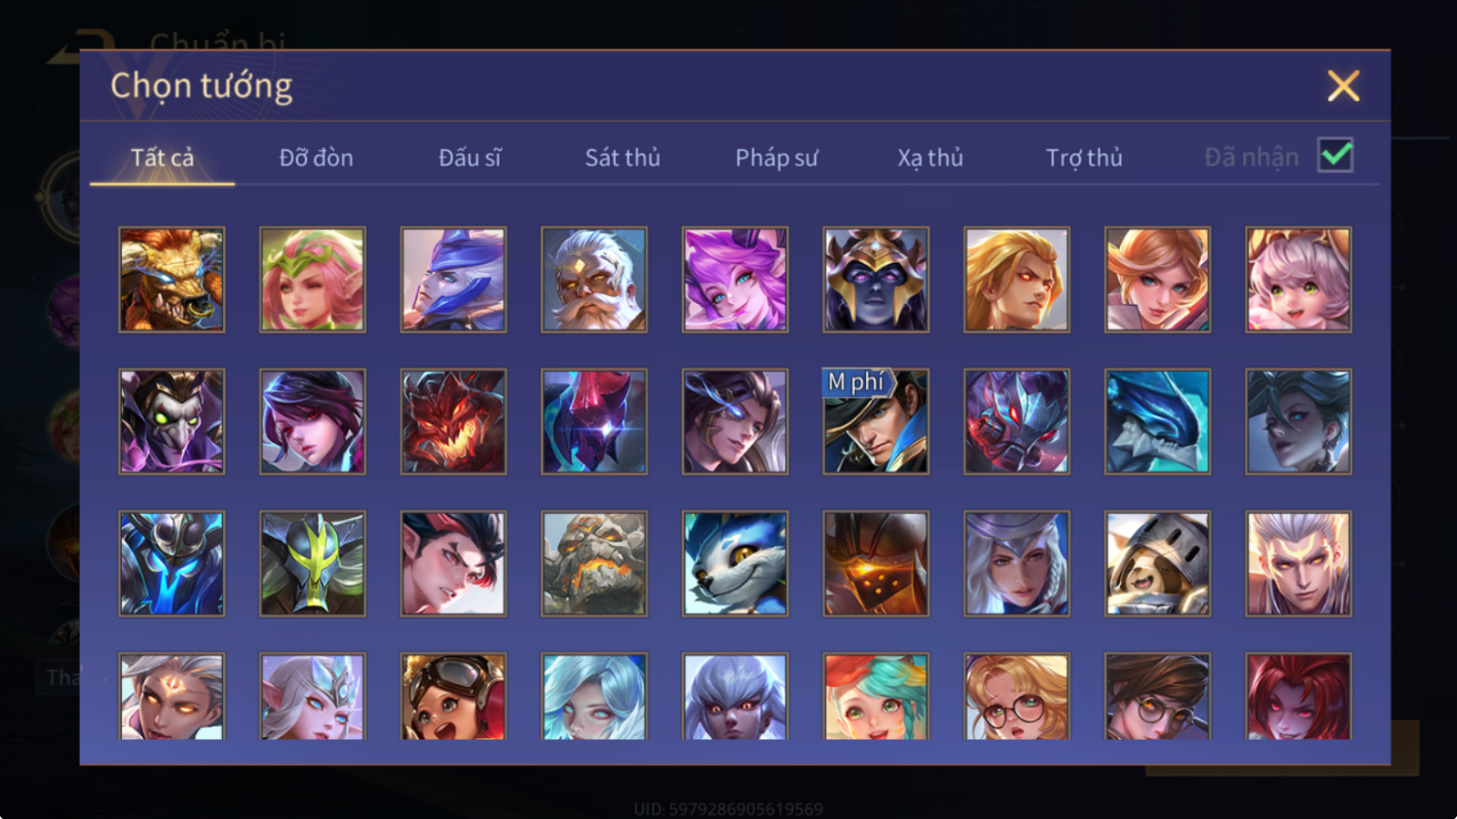The image size is (1457, 819).
Task: Choose the bear in knight helmet hero
Action: (1158, 563)
